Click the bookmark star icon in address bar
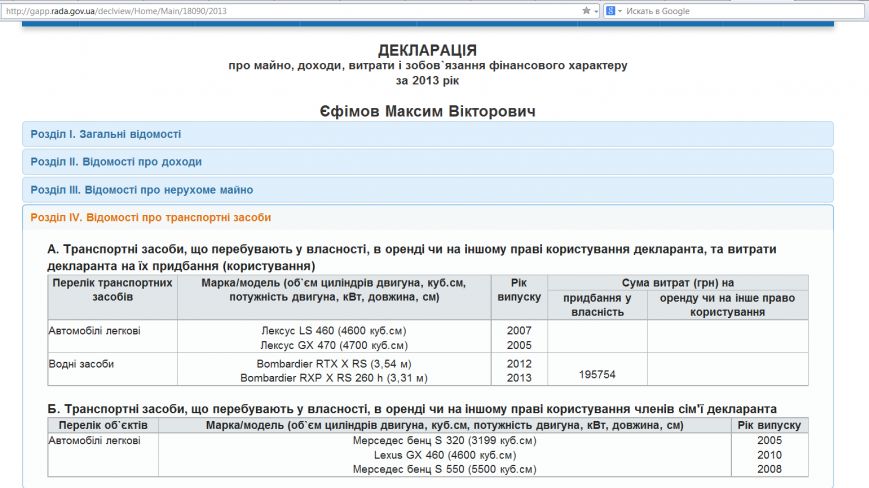 [x=586, y=11]
